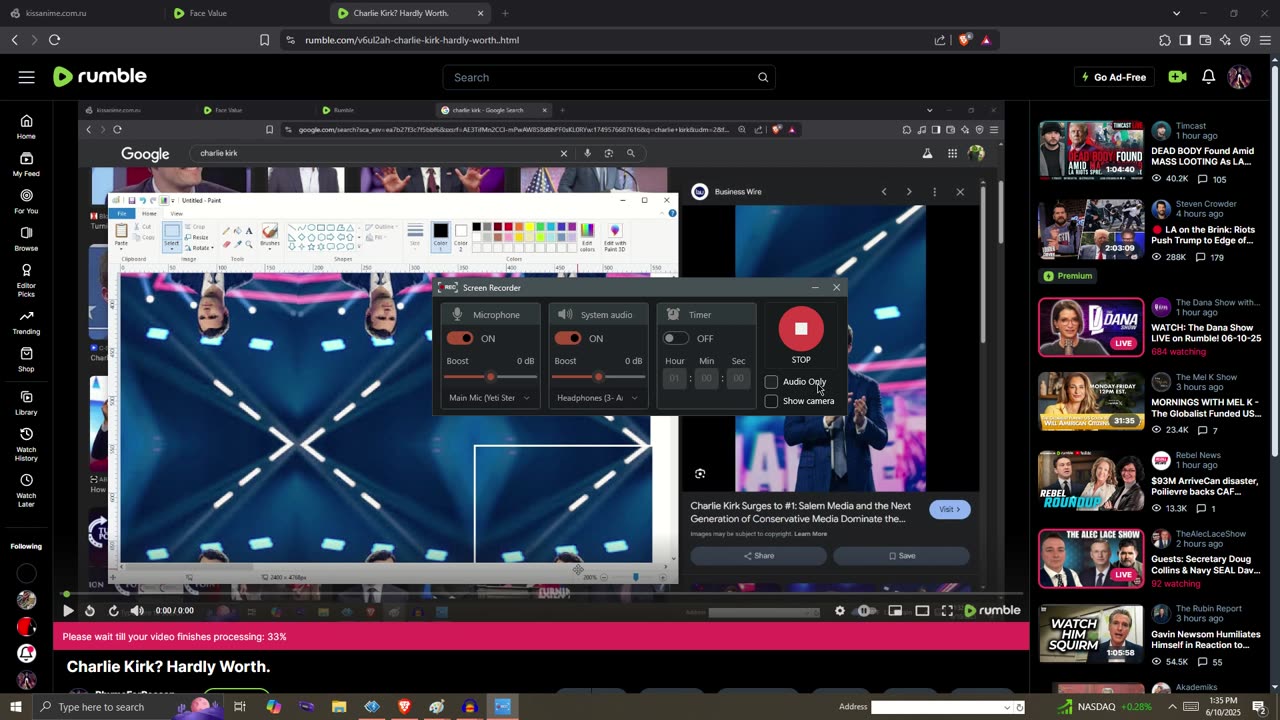This screenshot has width=1280, height=720.
Task: Open Editor Picks in the sidebar
Action: (x=26, y=280)
